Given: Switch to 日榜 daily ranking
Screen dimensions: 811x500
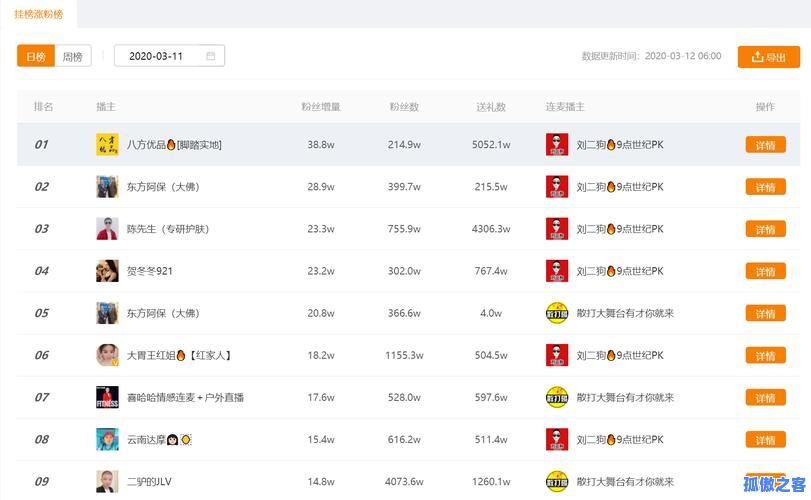Looking at the screenshot, I should pyautogui.click(x=36, y=56).
